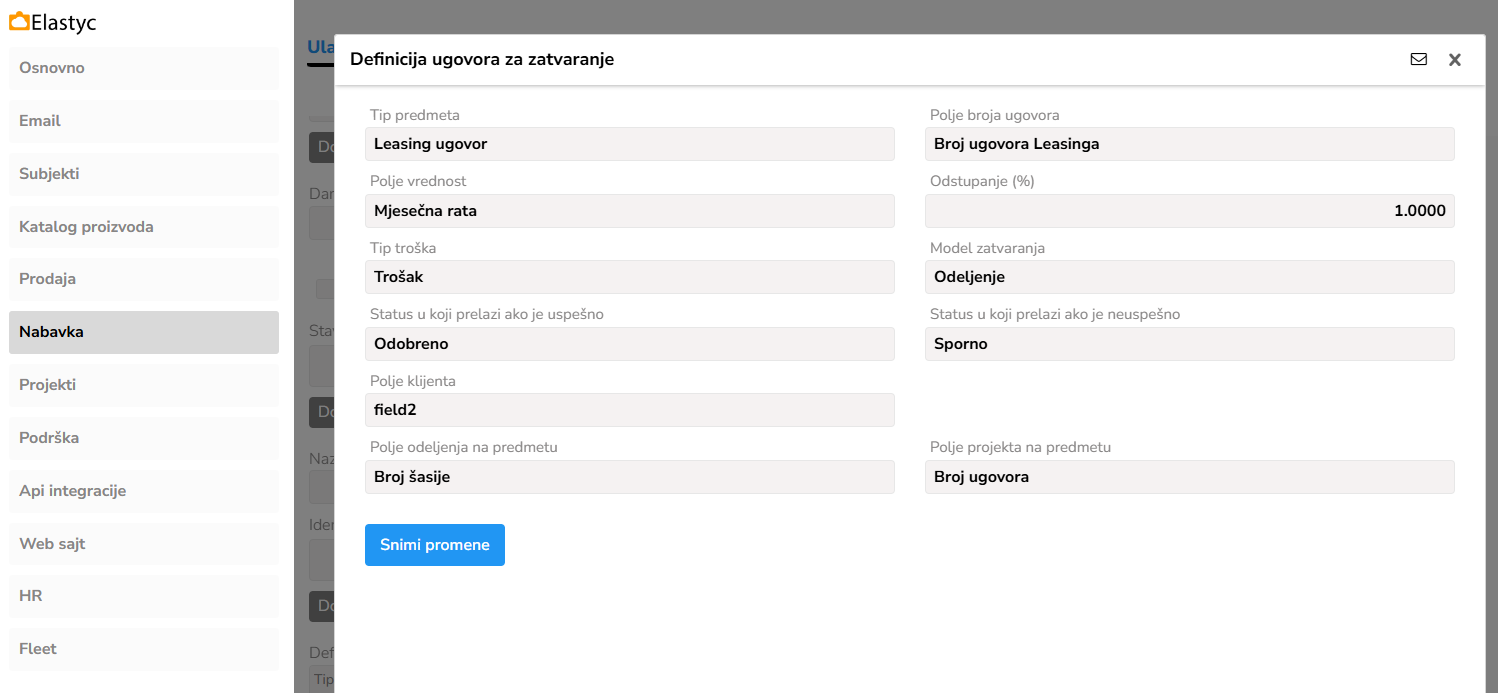Close the Definicija ugovora dialog
The width and height of the screenshot is (1498, 693).
click(x=1455, y=59)
